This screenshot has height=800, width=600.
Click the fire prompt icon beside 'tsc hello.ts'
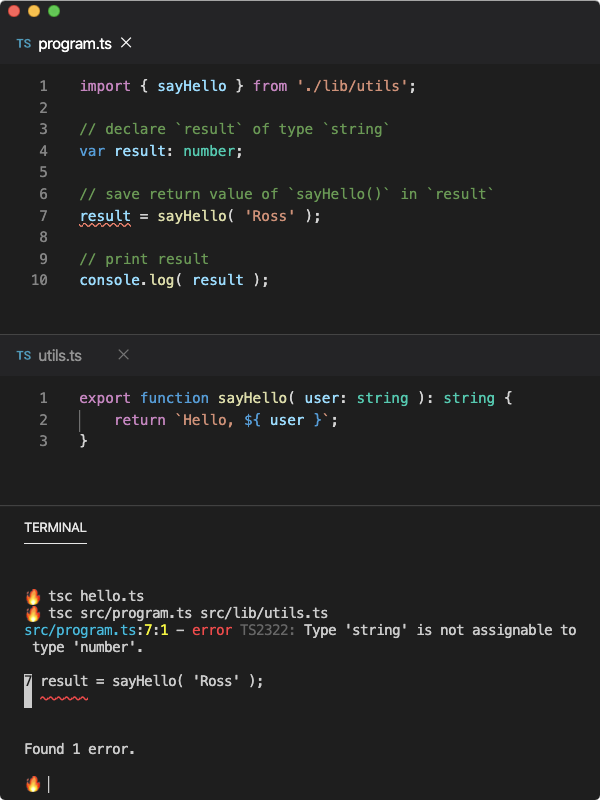pyautogui.click(x=33, y=596)
